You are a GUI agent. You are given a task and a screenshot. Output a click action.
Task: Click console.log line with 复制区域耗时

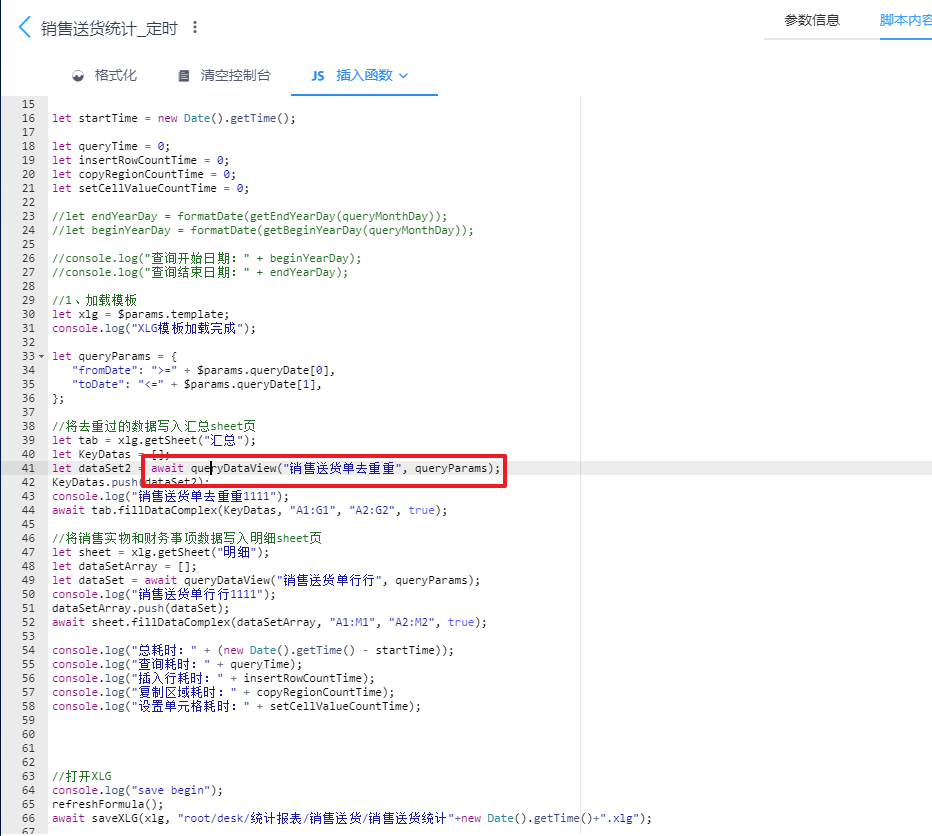[223, 692]
